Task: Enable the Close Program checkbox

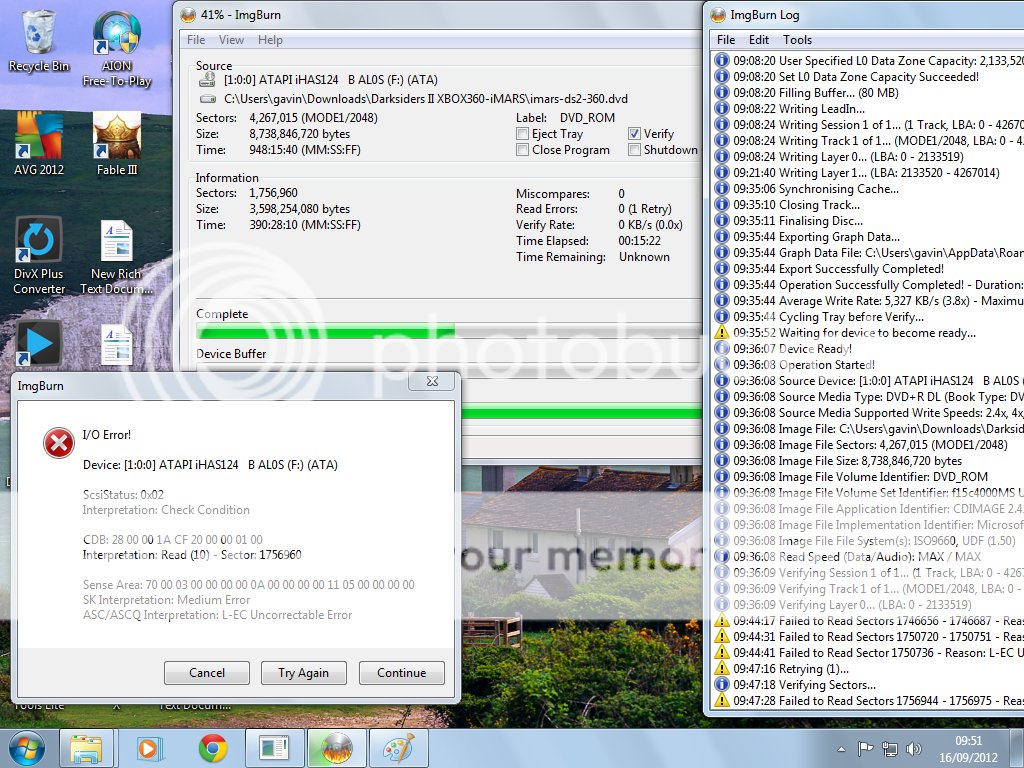Action: (523, 150)
